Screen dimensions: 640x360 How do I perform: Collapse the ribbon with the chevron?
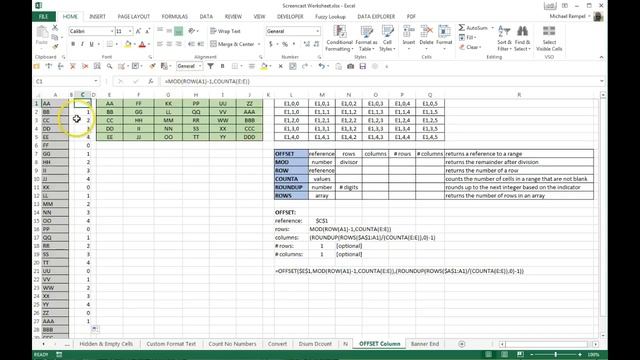tap(601, 57)
